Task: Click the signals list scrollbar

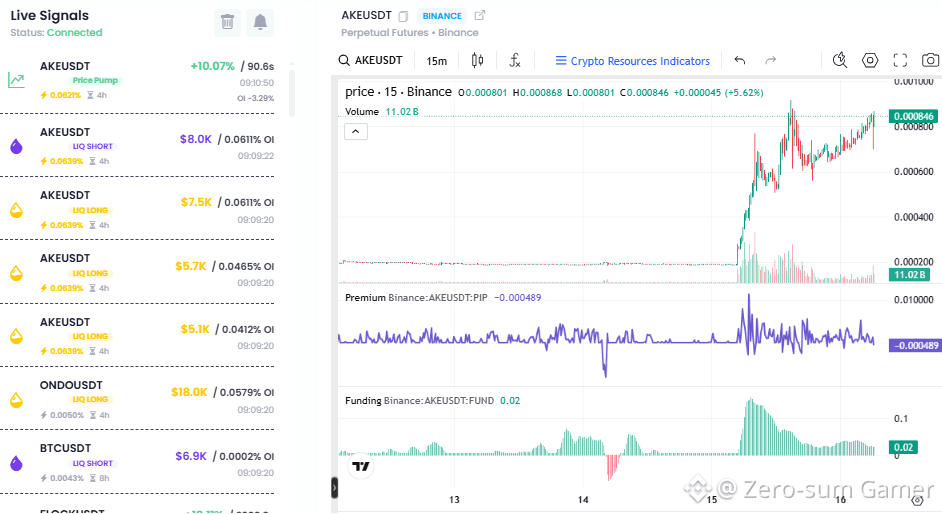Action: coord(292,93)
